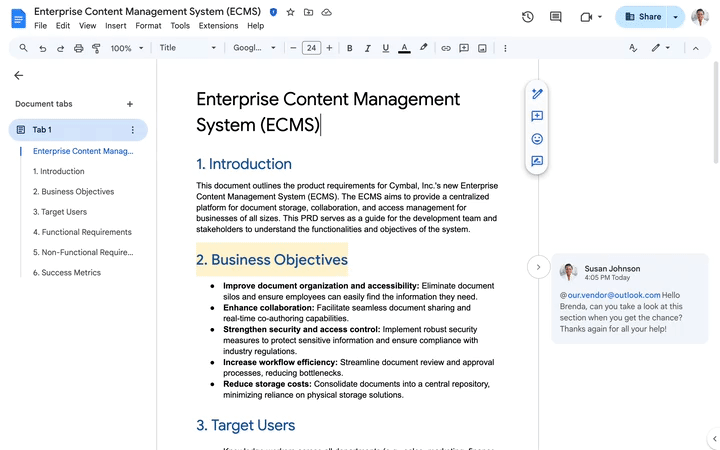720x450 pixels.
Task: Decrease font size with minus button
Action: point(293,48)
